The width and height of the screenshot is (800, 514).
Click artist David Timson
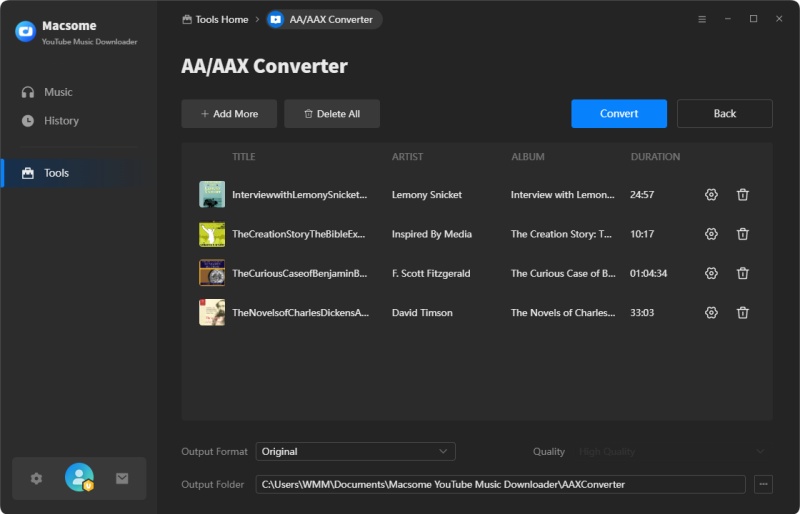(x=422, y=312)
